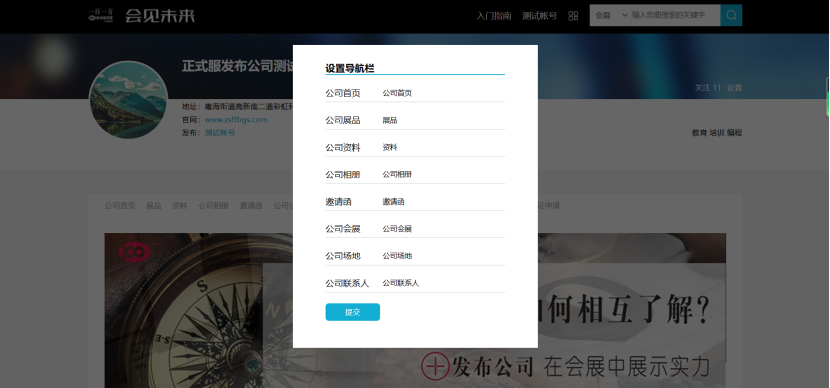Viewport: 830px width, 388px height.
Task: Click the 公司联系人 label in dialog
Action: pos(347,283)
